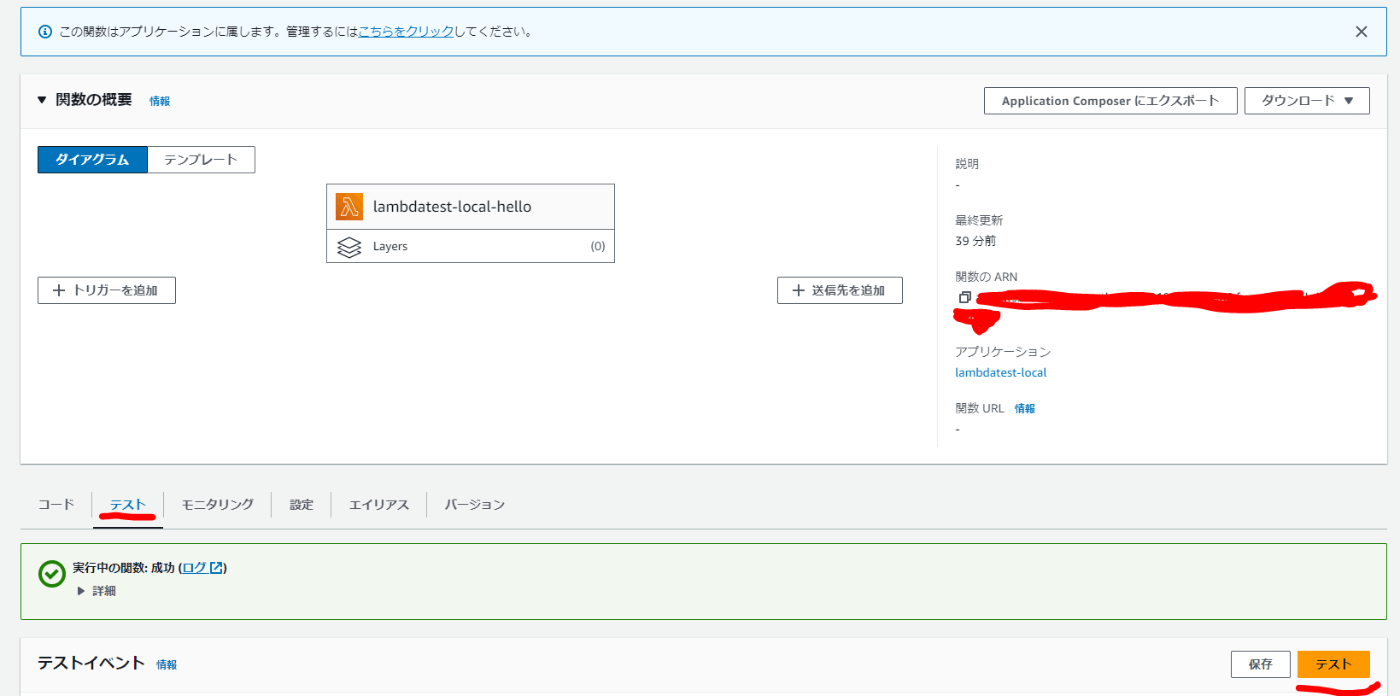
Task: Click the 送信先を追加 button
Action: pyautogui.click(x=840, y=290)
